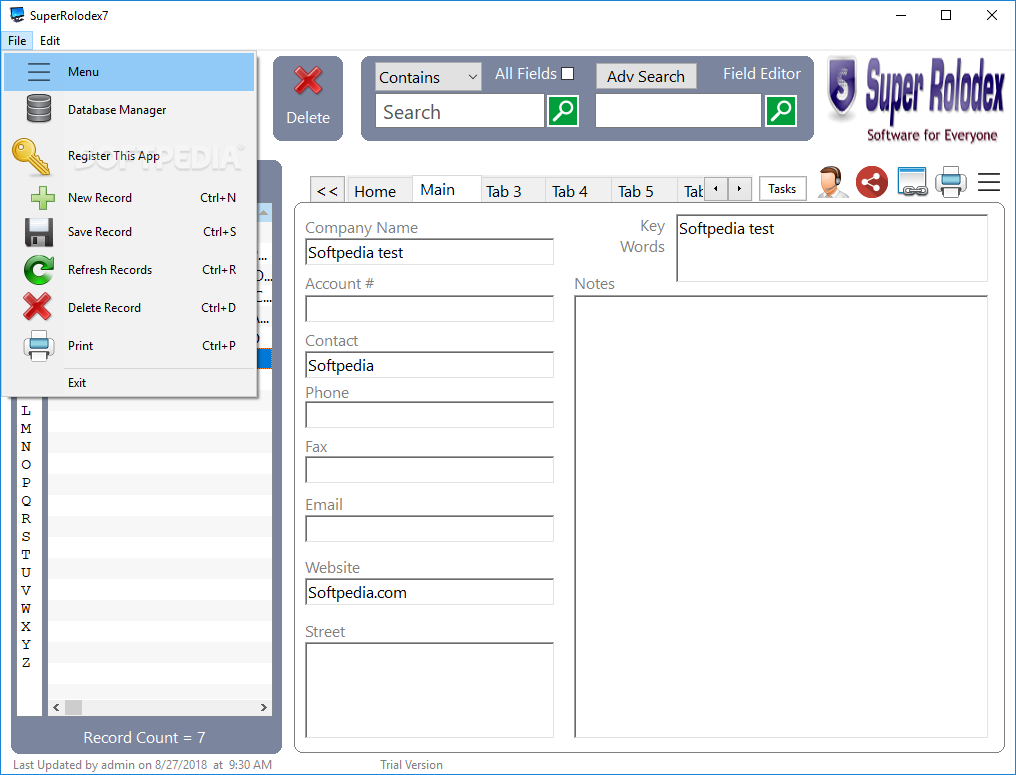
Task: Open the Contains search mode dropdown
Action: point(428,77)
